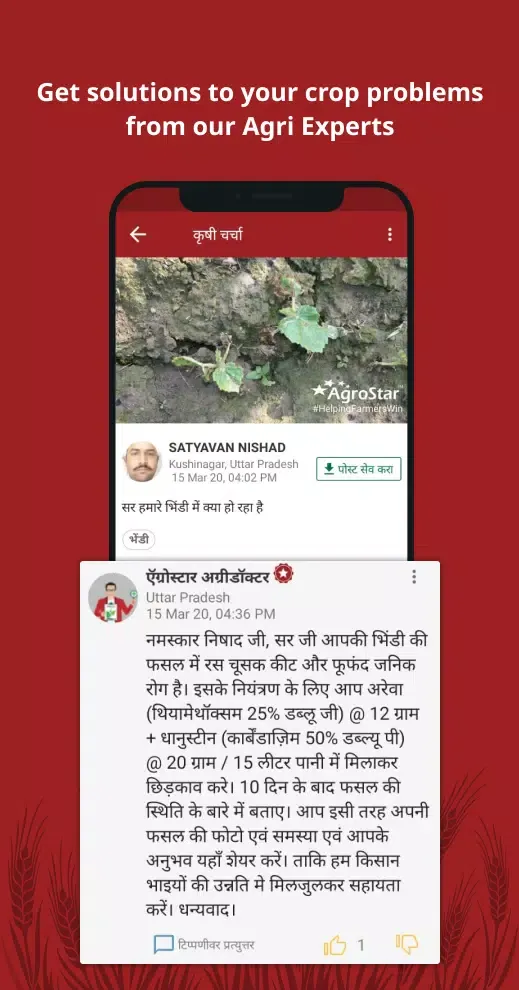Open the expert comment's three-dot options
Screen dimensions: 519x990
click(414, 576)
